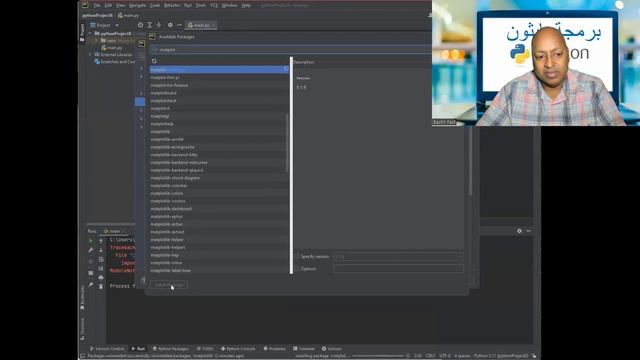Viewport: 640px width, 360px height.
Task: Click the Python interpreter status bar entry
Action: click(x=500, y=356)
